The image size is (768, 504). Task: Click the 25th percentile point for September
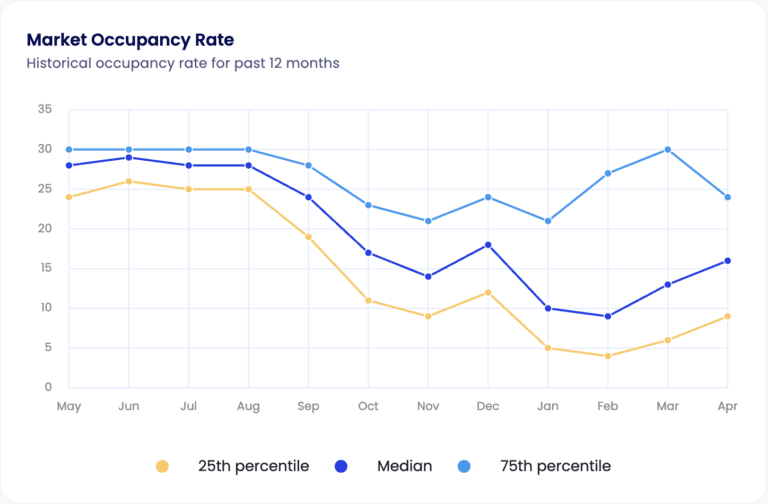coord(308,237)
